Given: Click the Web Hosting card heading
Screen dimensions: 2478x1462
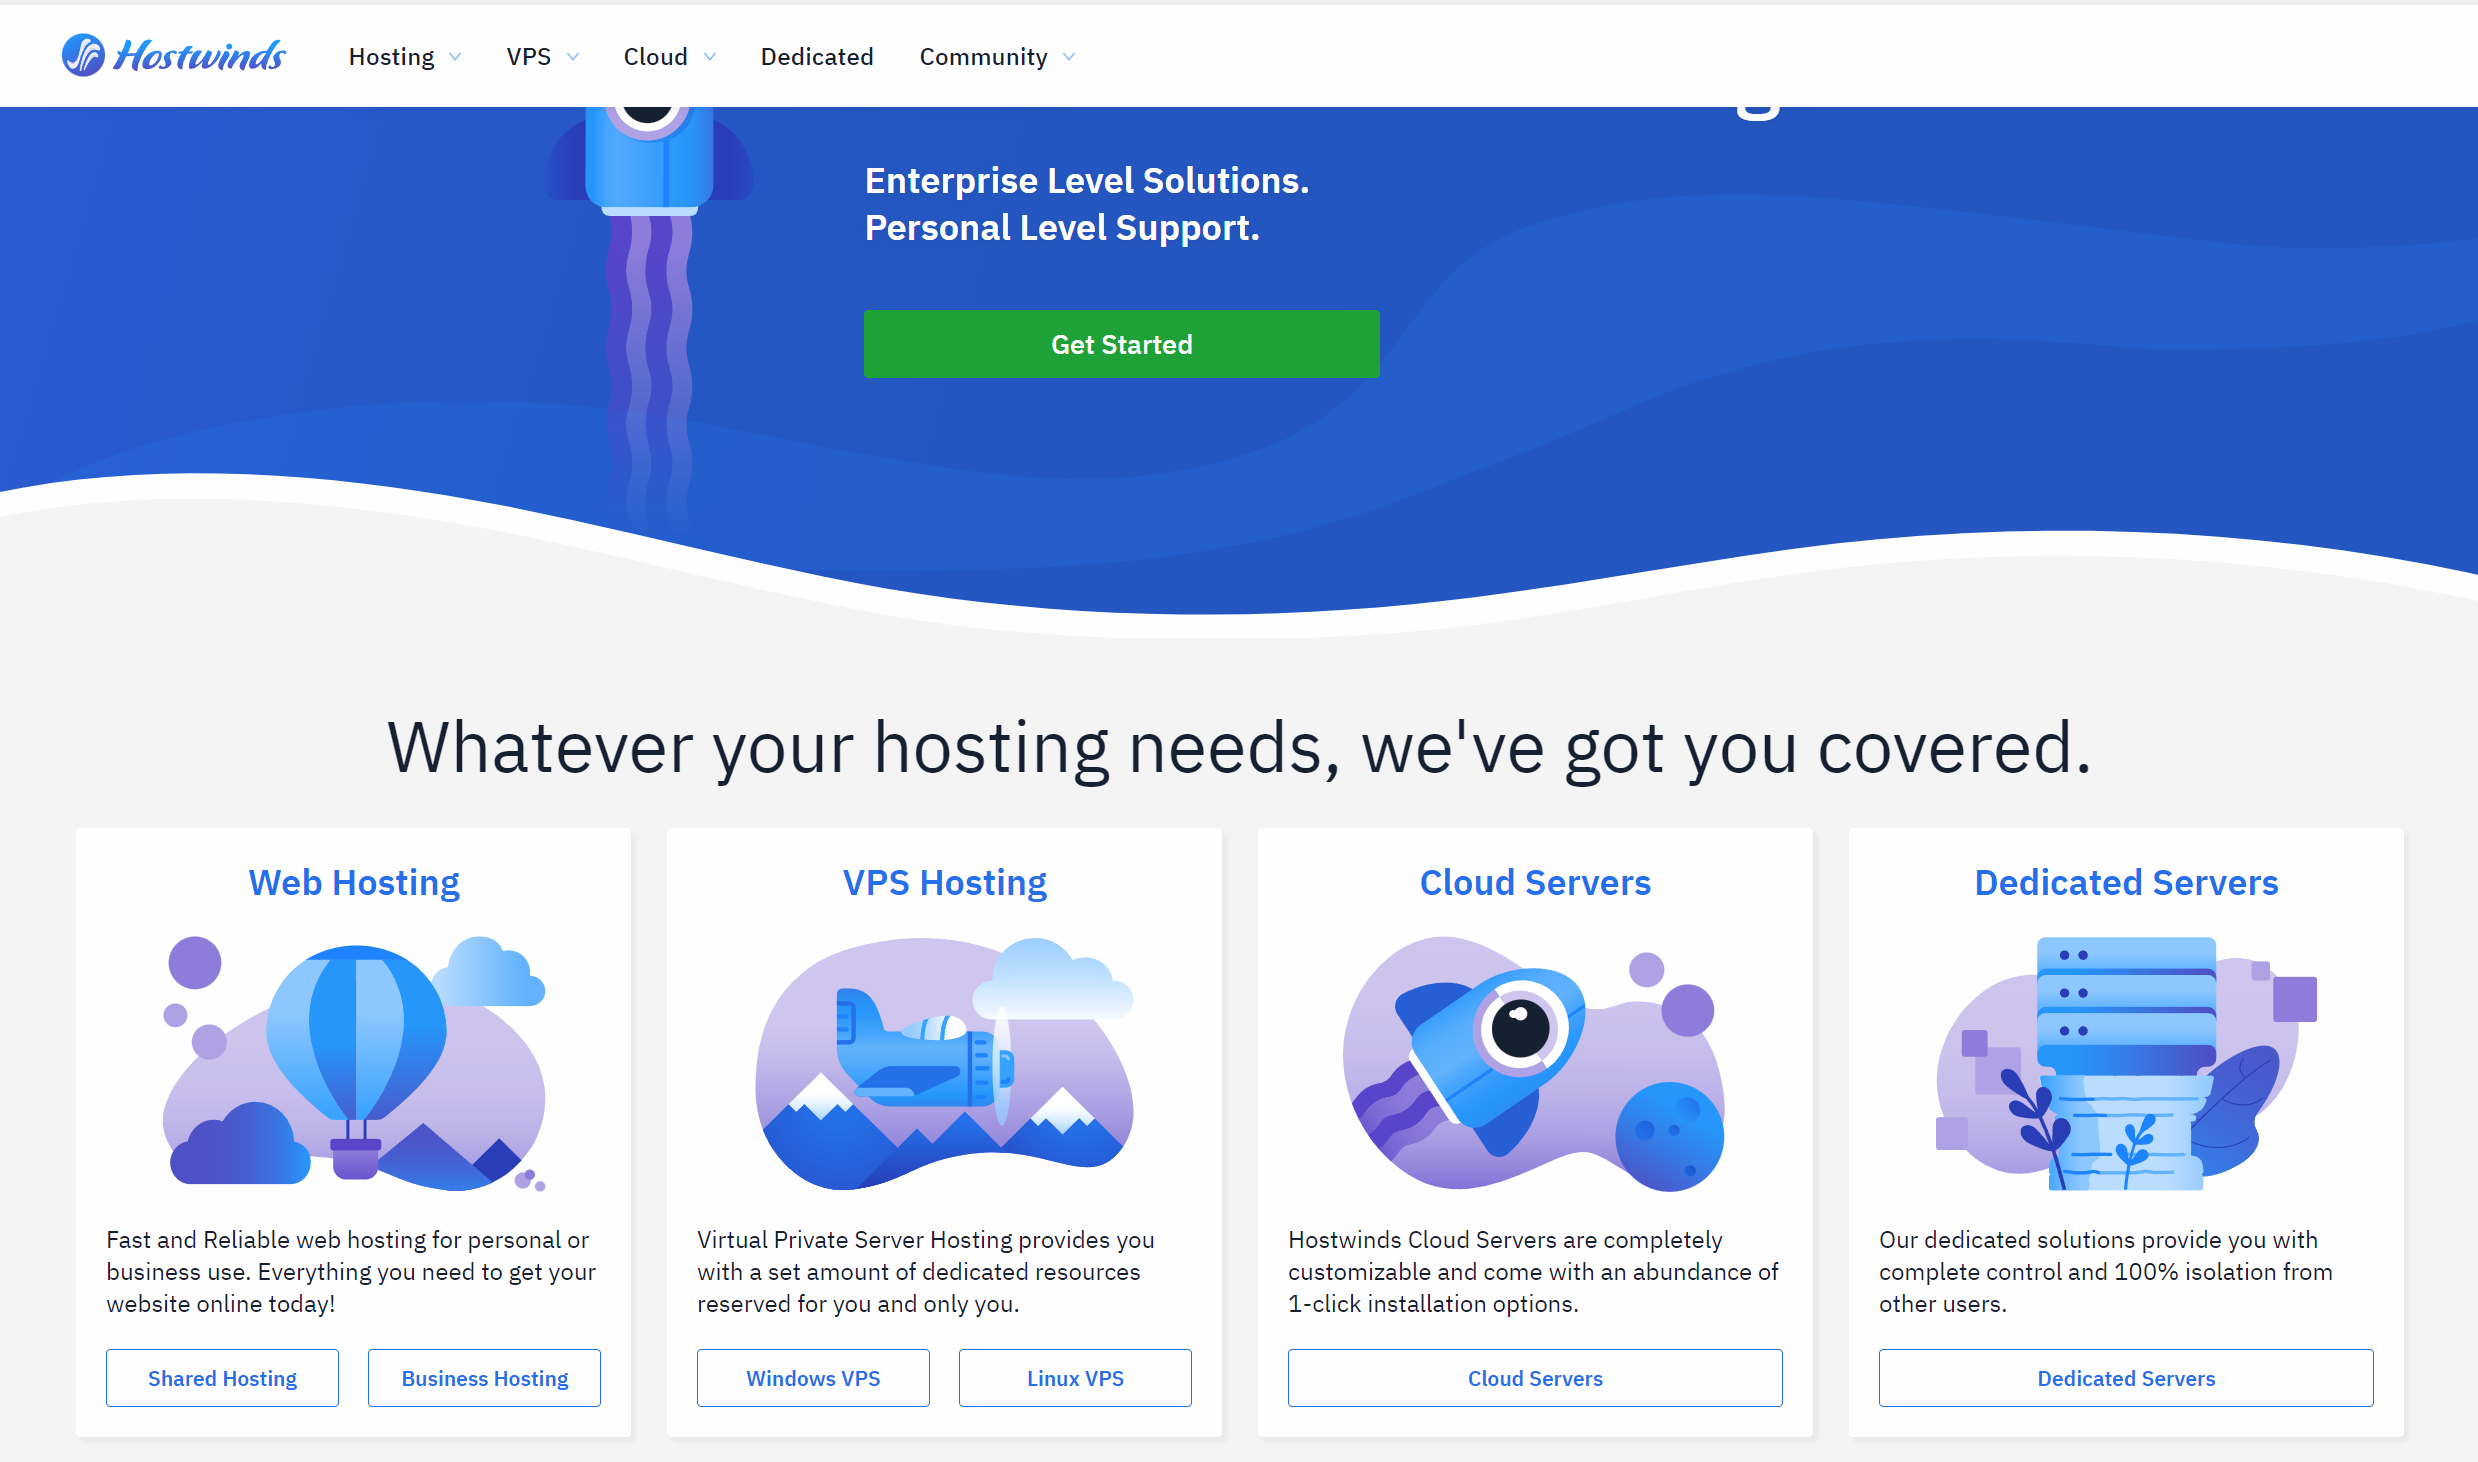Looking at the screenshot, I should [x=354, y=882].
